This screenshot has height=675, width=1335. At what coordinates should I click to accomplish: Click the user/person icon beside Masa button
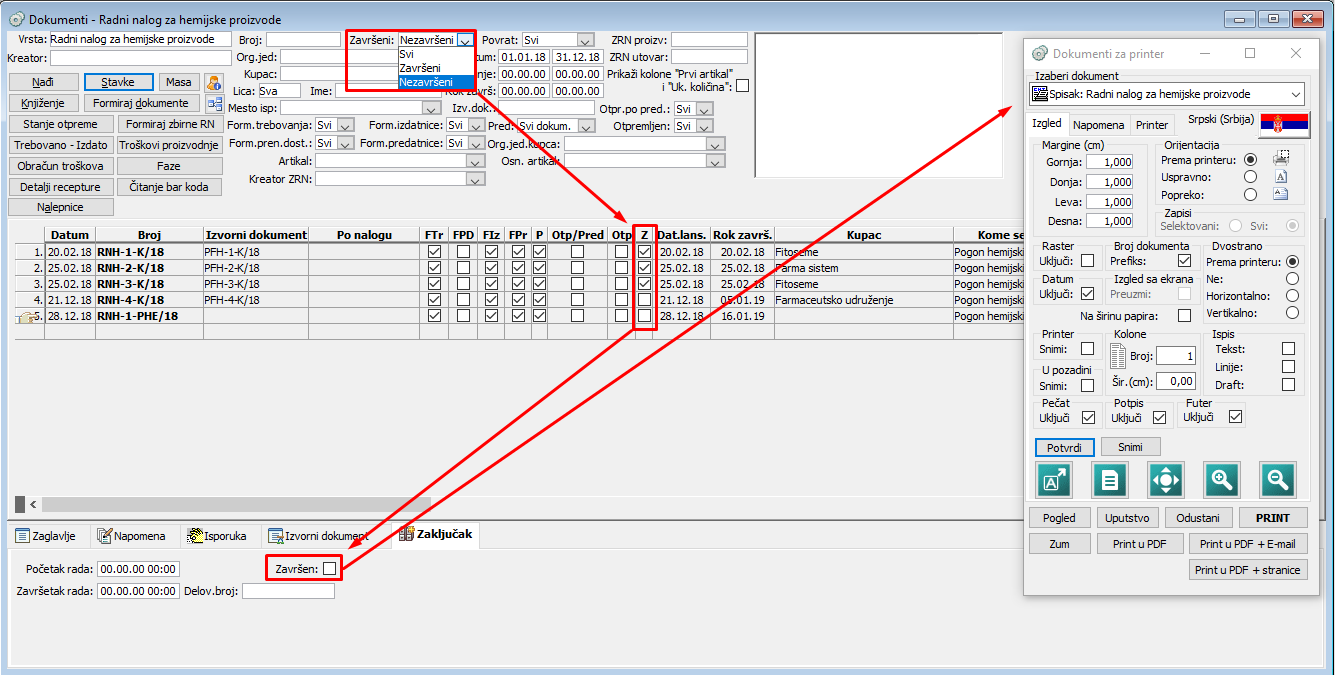(x=213, y=83)
